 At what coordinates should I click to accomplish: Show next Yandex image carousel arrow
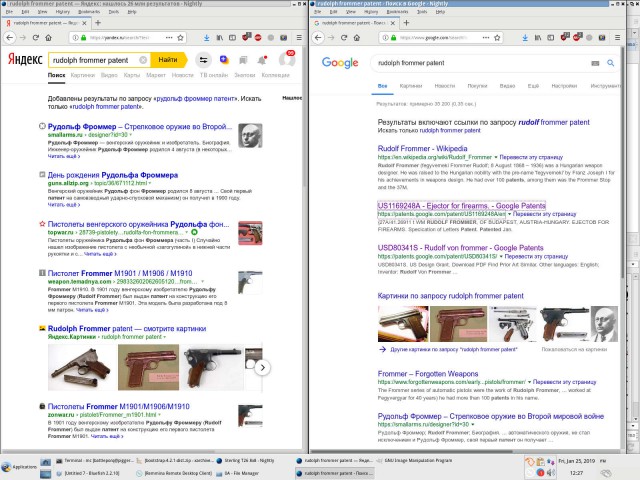tap(263, 367)
